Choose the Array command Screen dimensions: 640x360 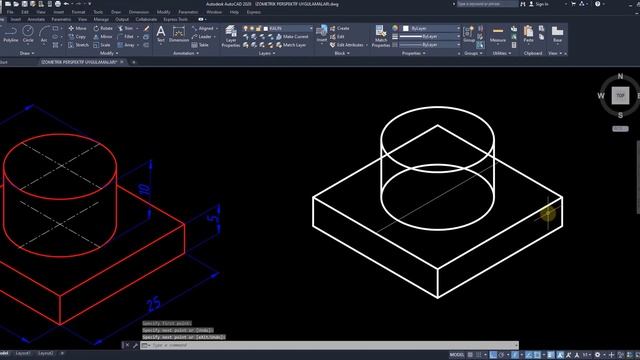[x=127, y=45]
